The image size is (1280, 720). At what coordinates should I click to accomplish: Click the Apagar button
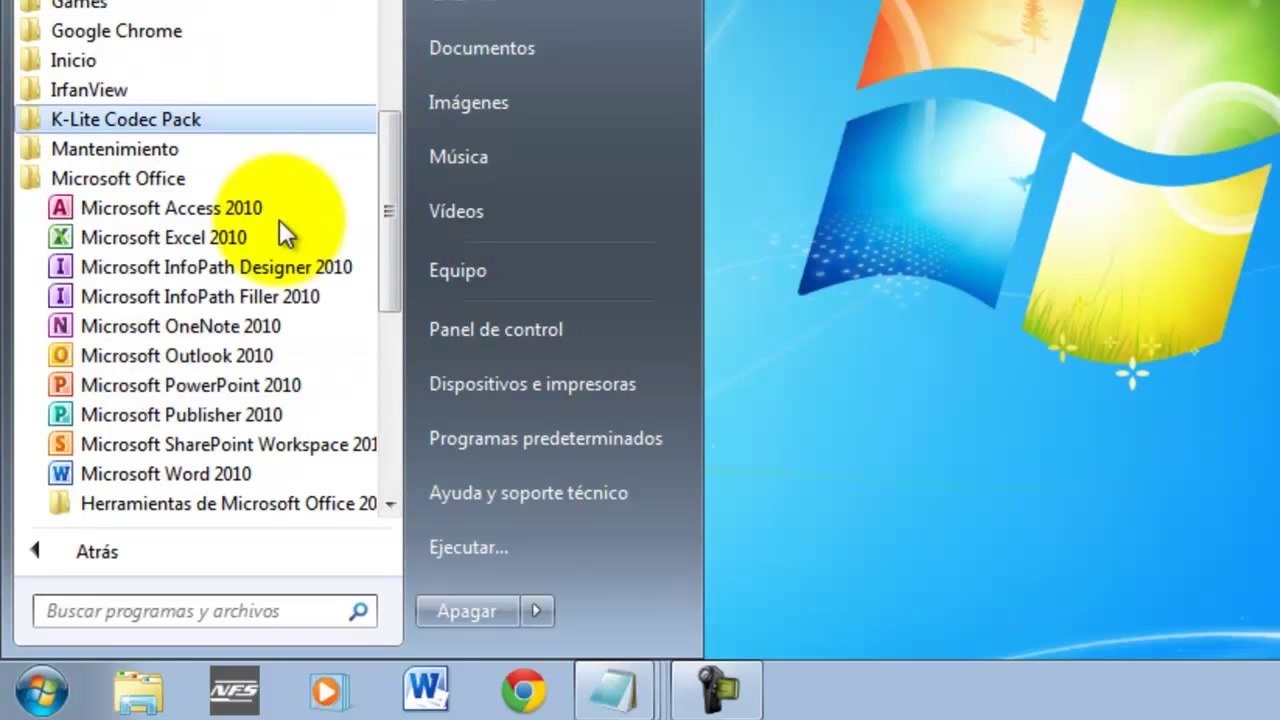[467, 611]
